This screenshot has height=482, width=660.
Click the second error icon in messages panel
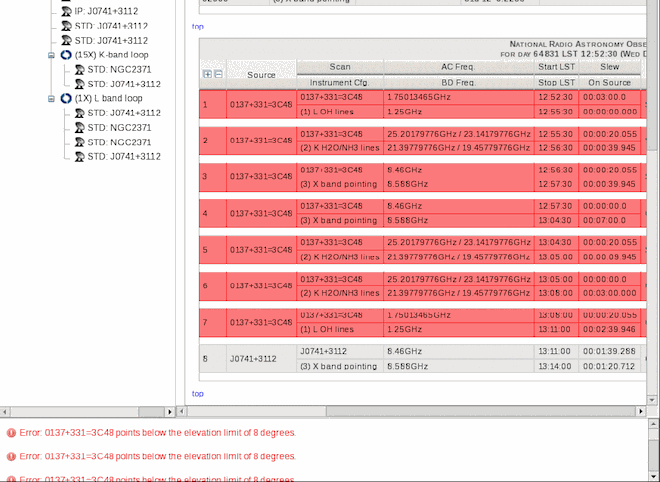(11, 456)
